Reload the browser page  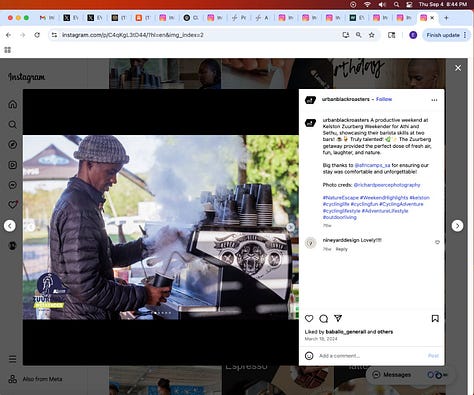pos(37,35)
